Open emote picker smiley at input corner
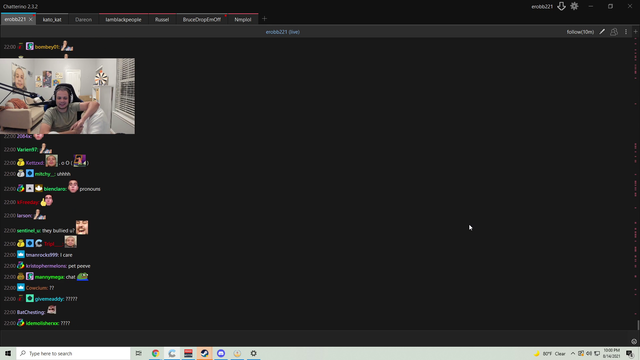This screenshot has height=360, width=640. [x=634, y=341]
